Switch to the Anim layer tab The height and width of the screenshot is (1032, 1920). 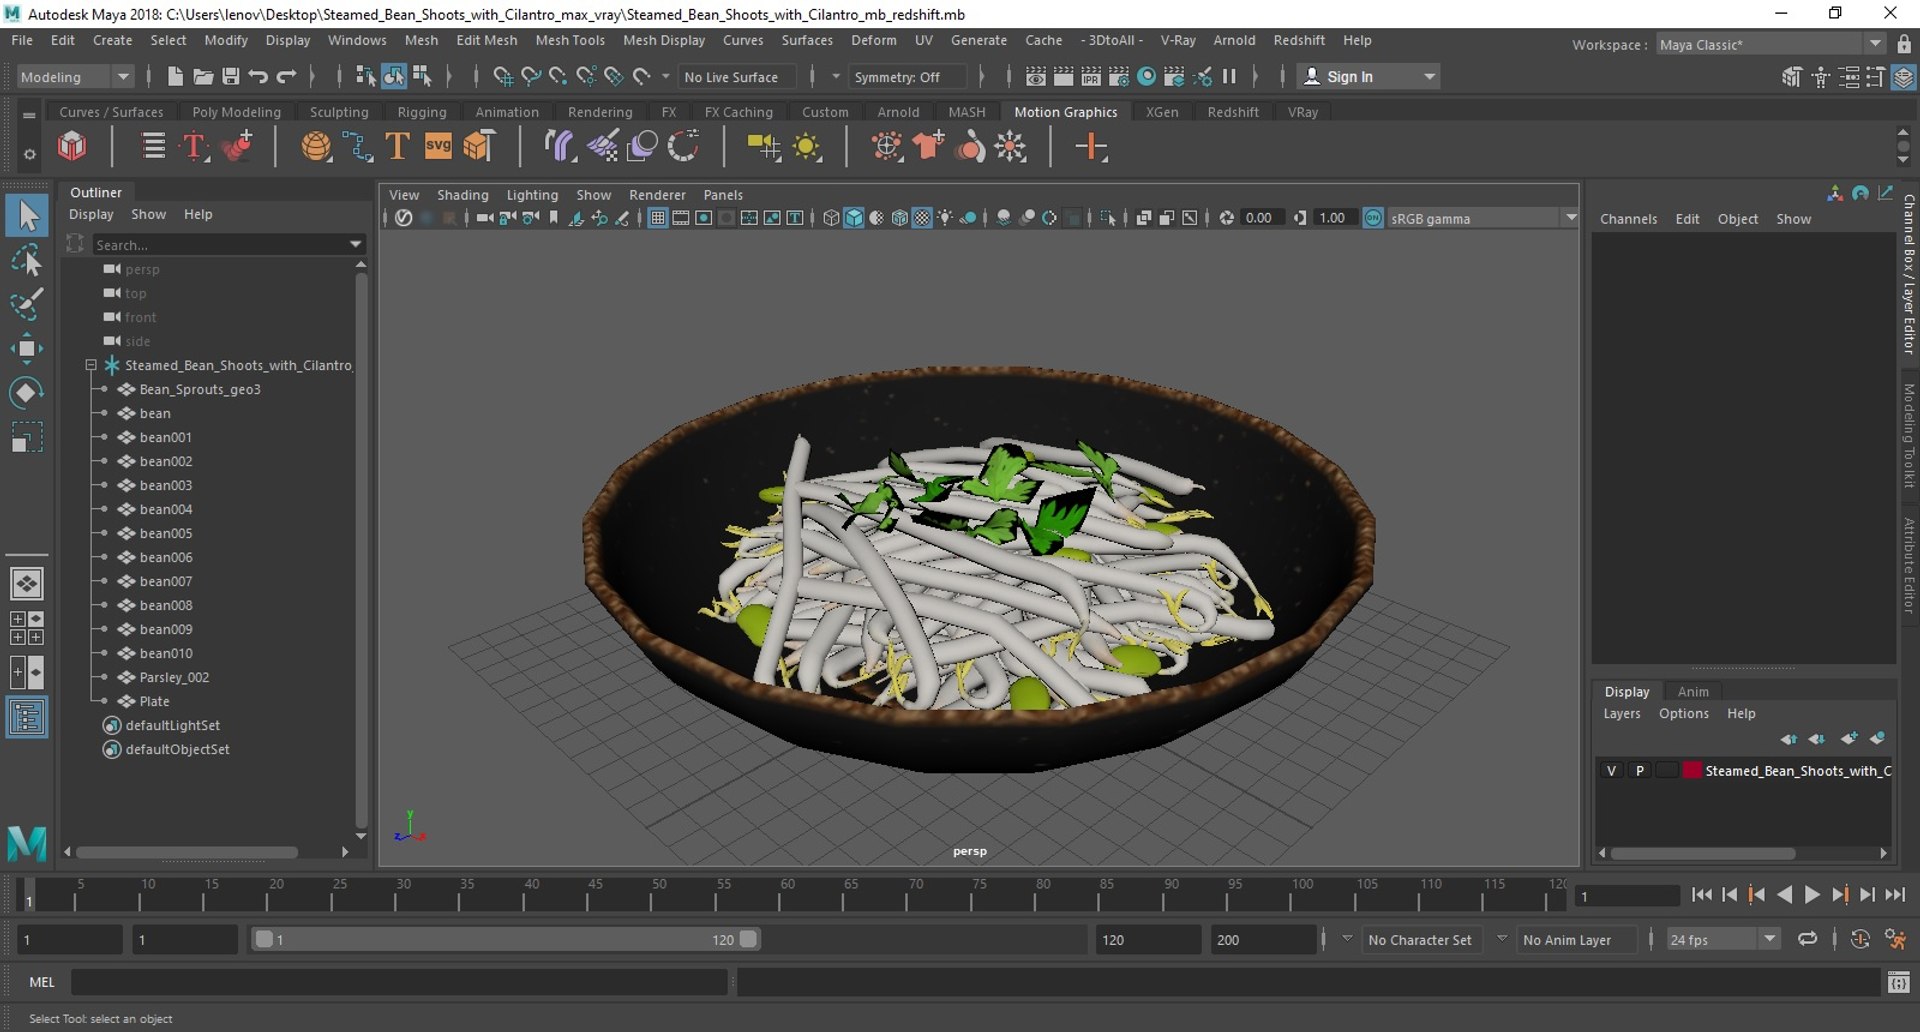click(1693, 691)
